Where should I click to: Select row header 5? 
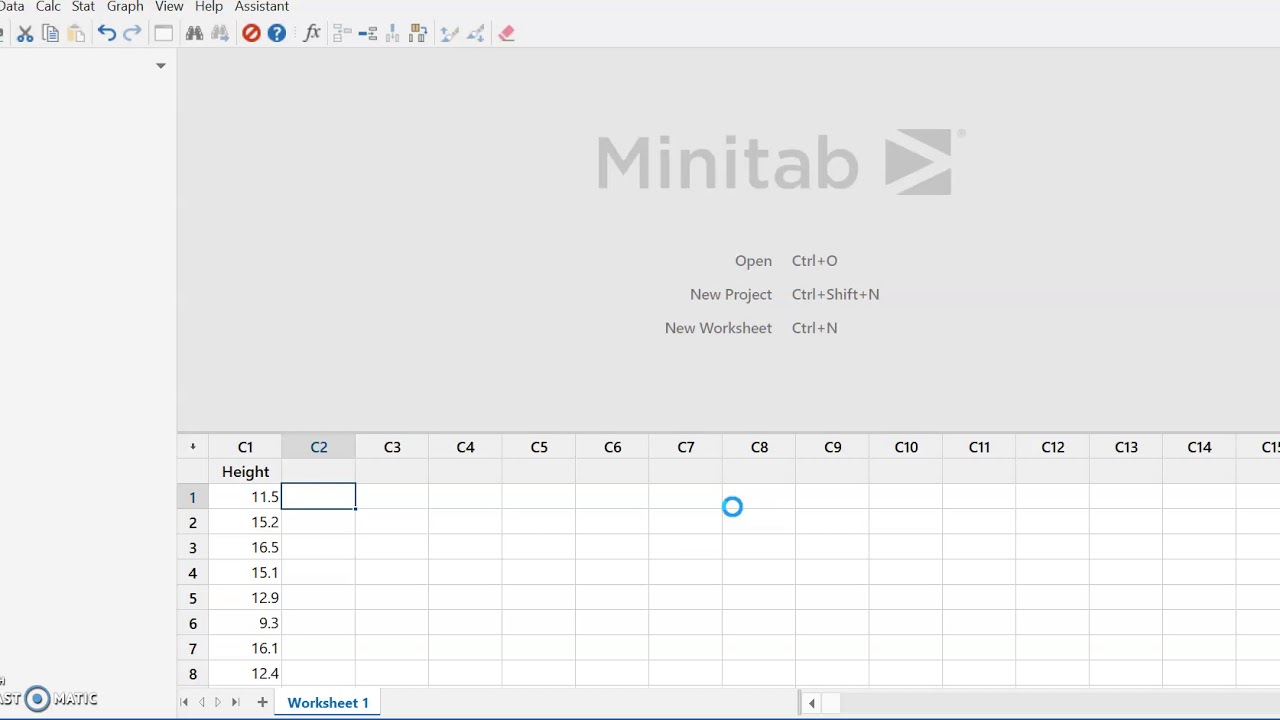click(193, 598)
